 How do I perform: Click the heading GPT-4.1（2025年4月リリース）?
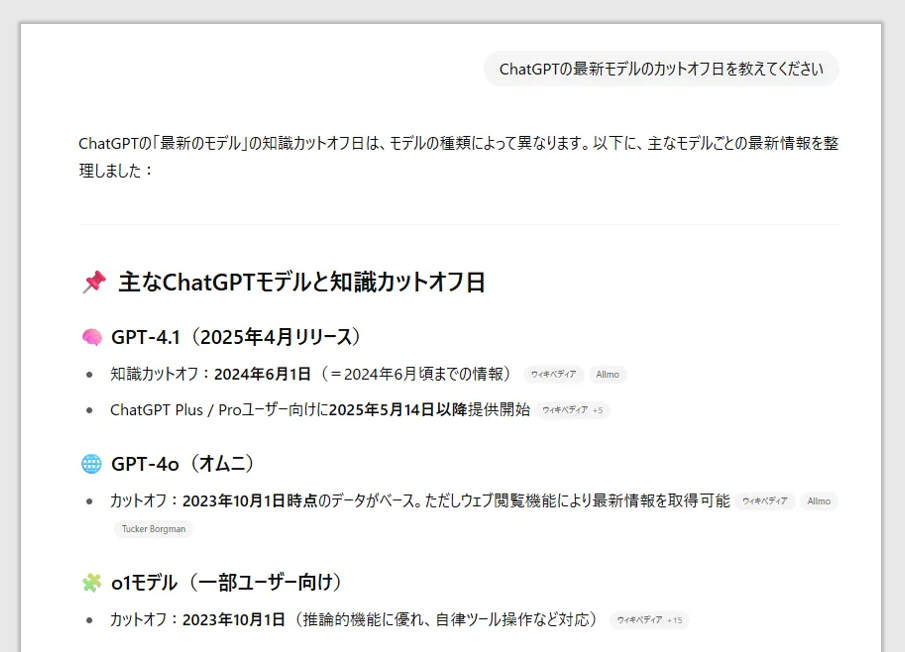(237, 337)
